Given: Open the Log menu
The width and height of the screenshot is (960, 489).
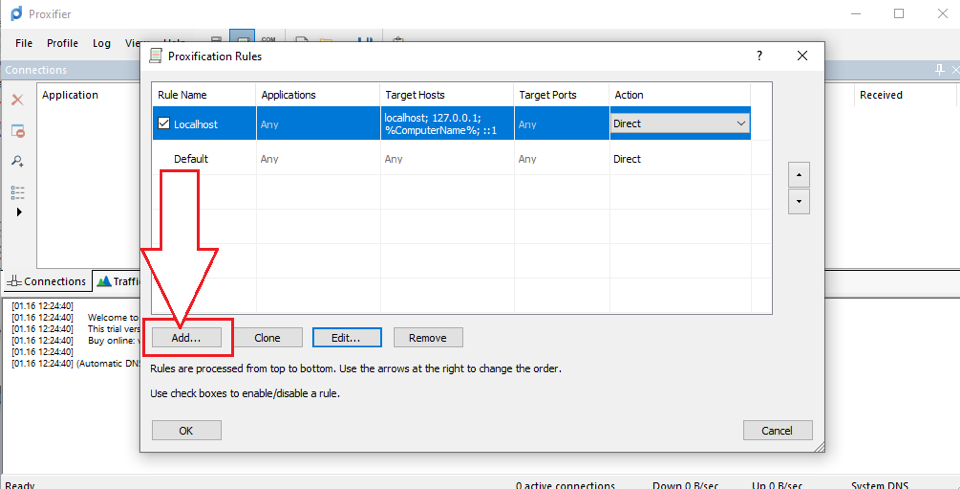Looking at the screenshot, I should (x=102, y=43).
